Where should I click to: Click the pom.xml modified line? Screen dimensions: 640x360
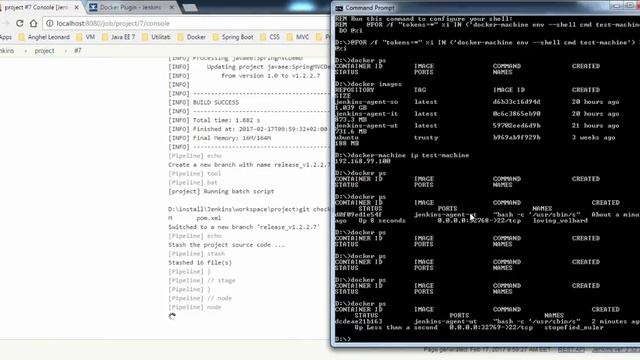coord(194,218)
